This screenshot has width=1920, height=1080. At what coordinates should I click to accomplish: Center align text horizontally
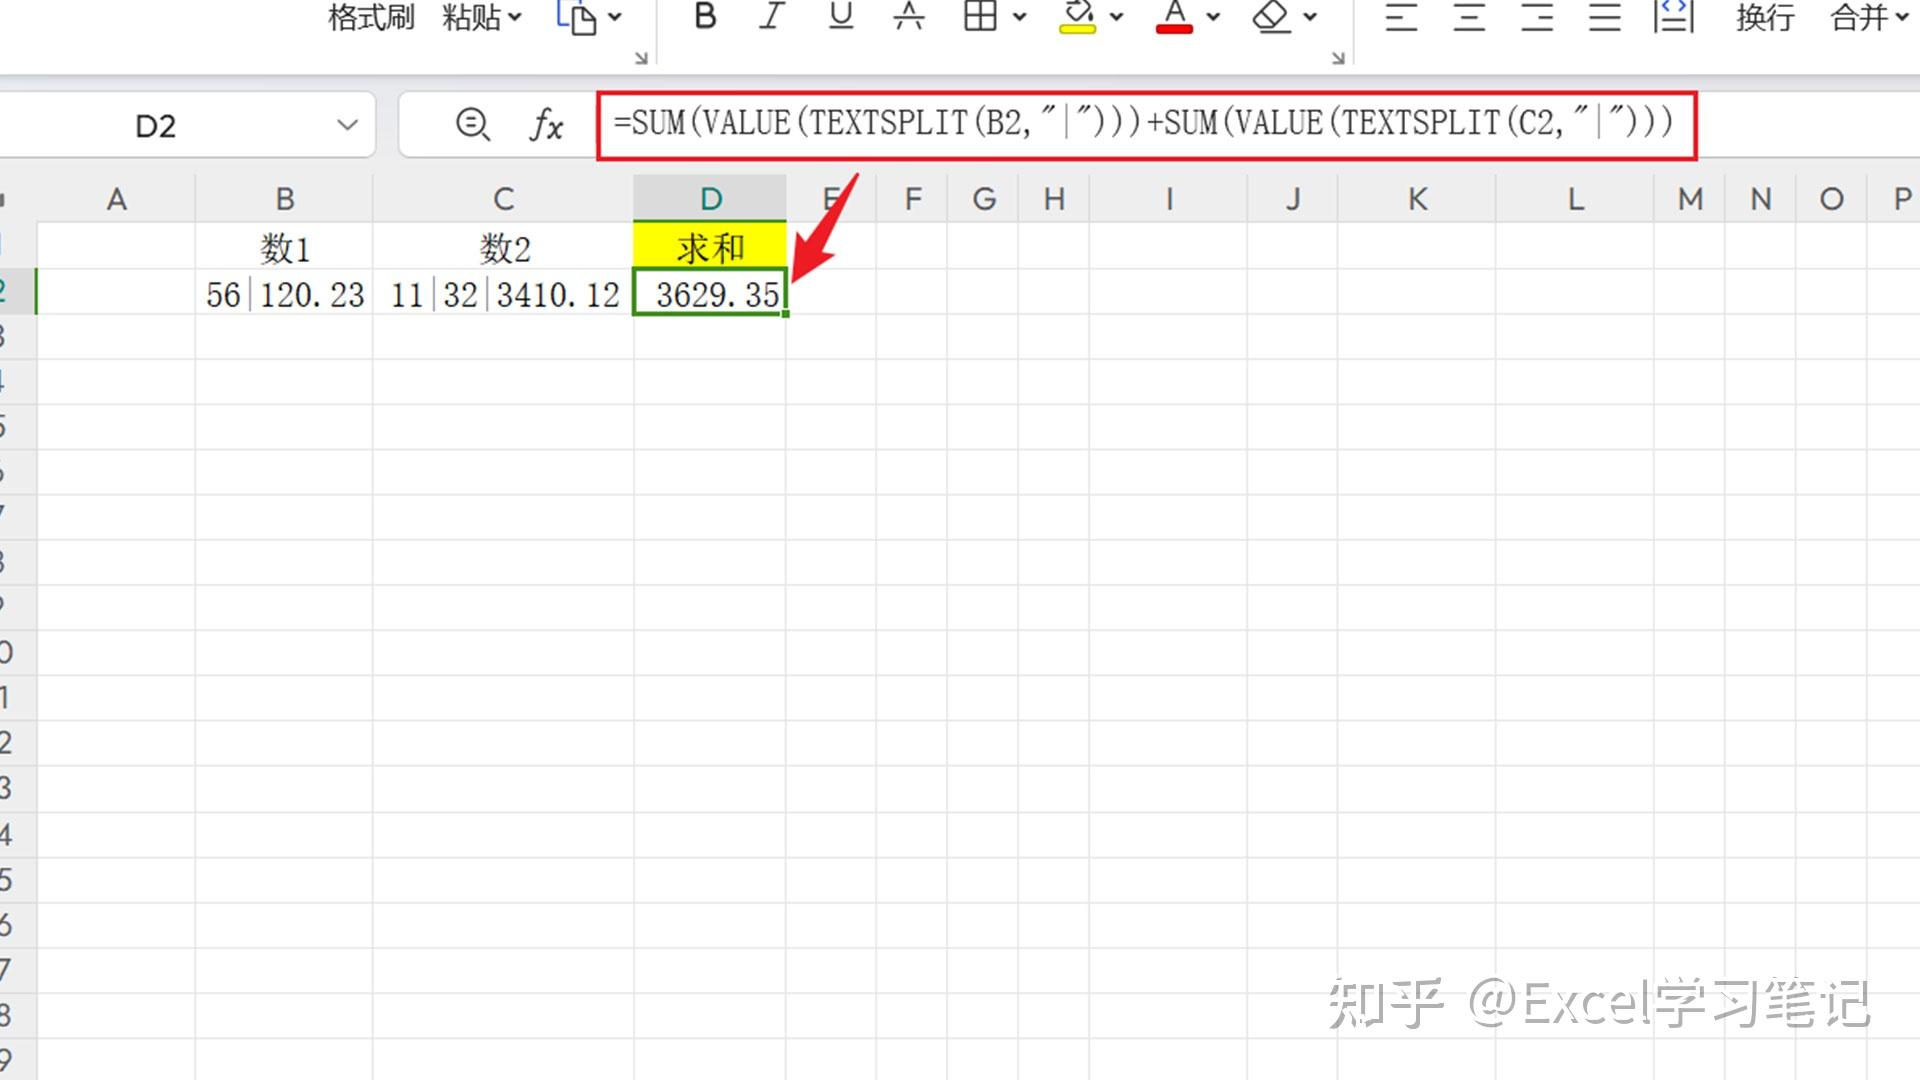[x=1469, y=17]
